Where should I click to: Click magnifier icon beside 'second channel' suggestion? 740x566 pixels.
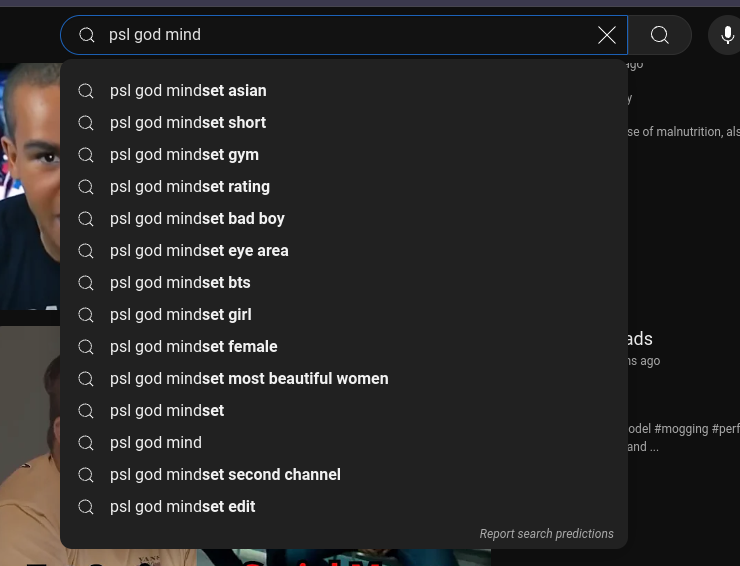(86, 475)
